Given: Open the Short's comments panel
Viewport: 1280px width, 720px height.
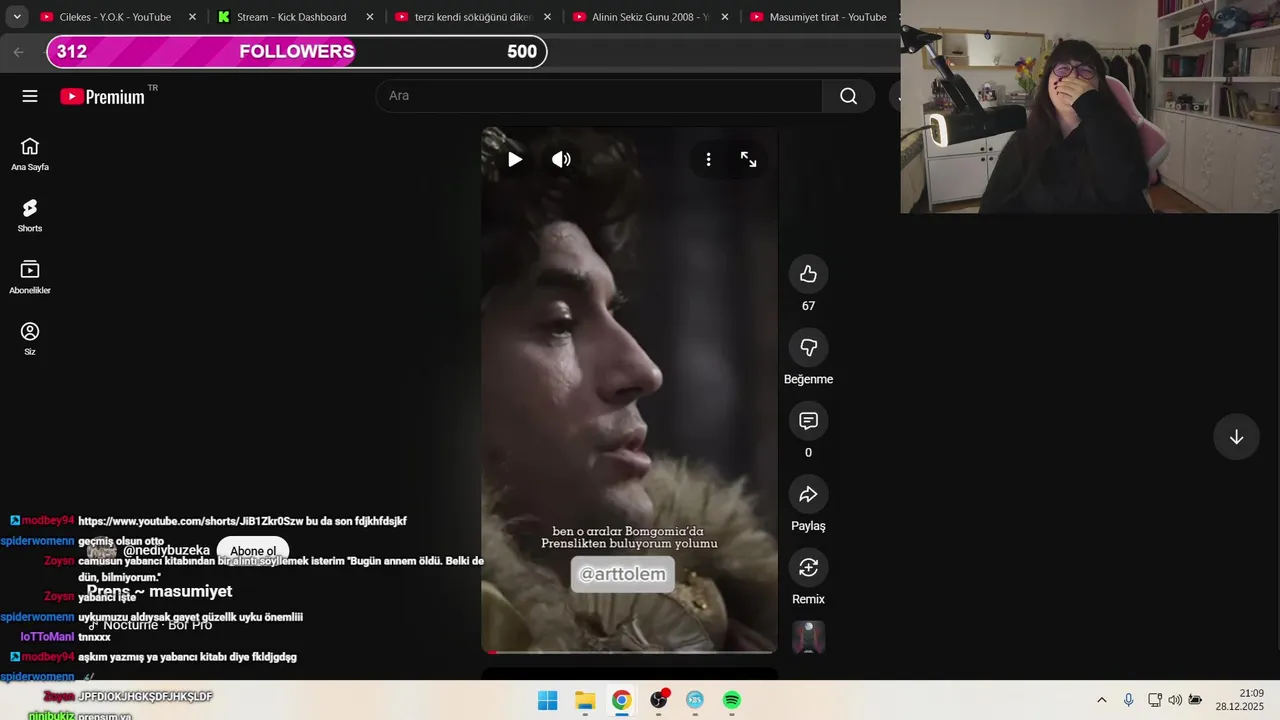Looking at the screenshot, I should (808, 420).
